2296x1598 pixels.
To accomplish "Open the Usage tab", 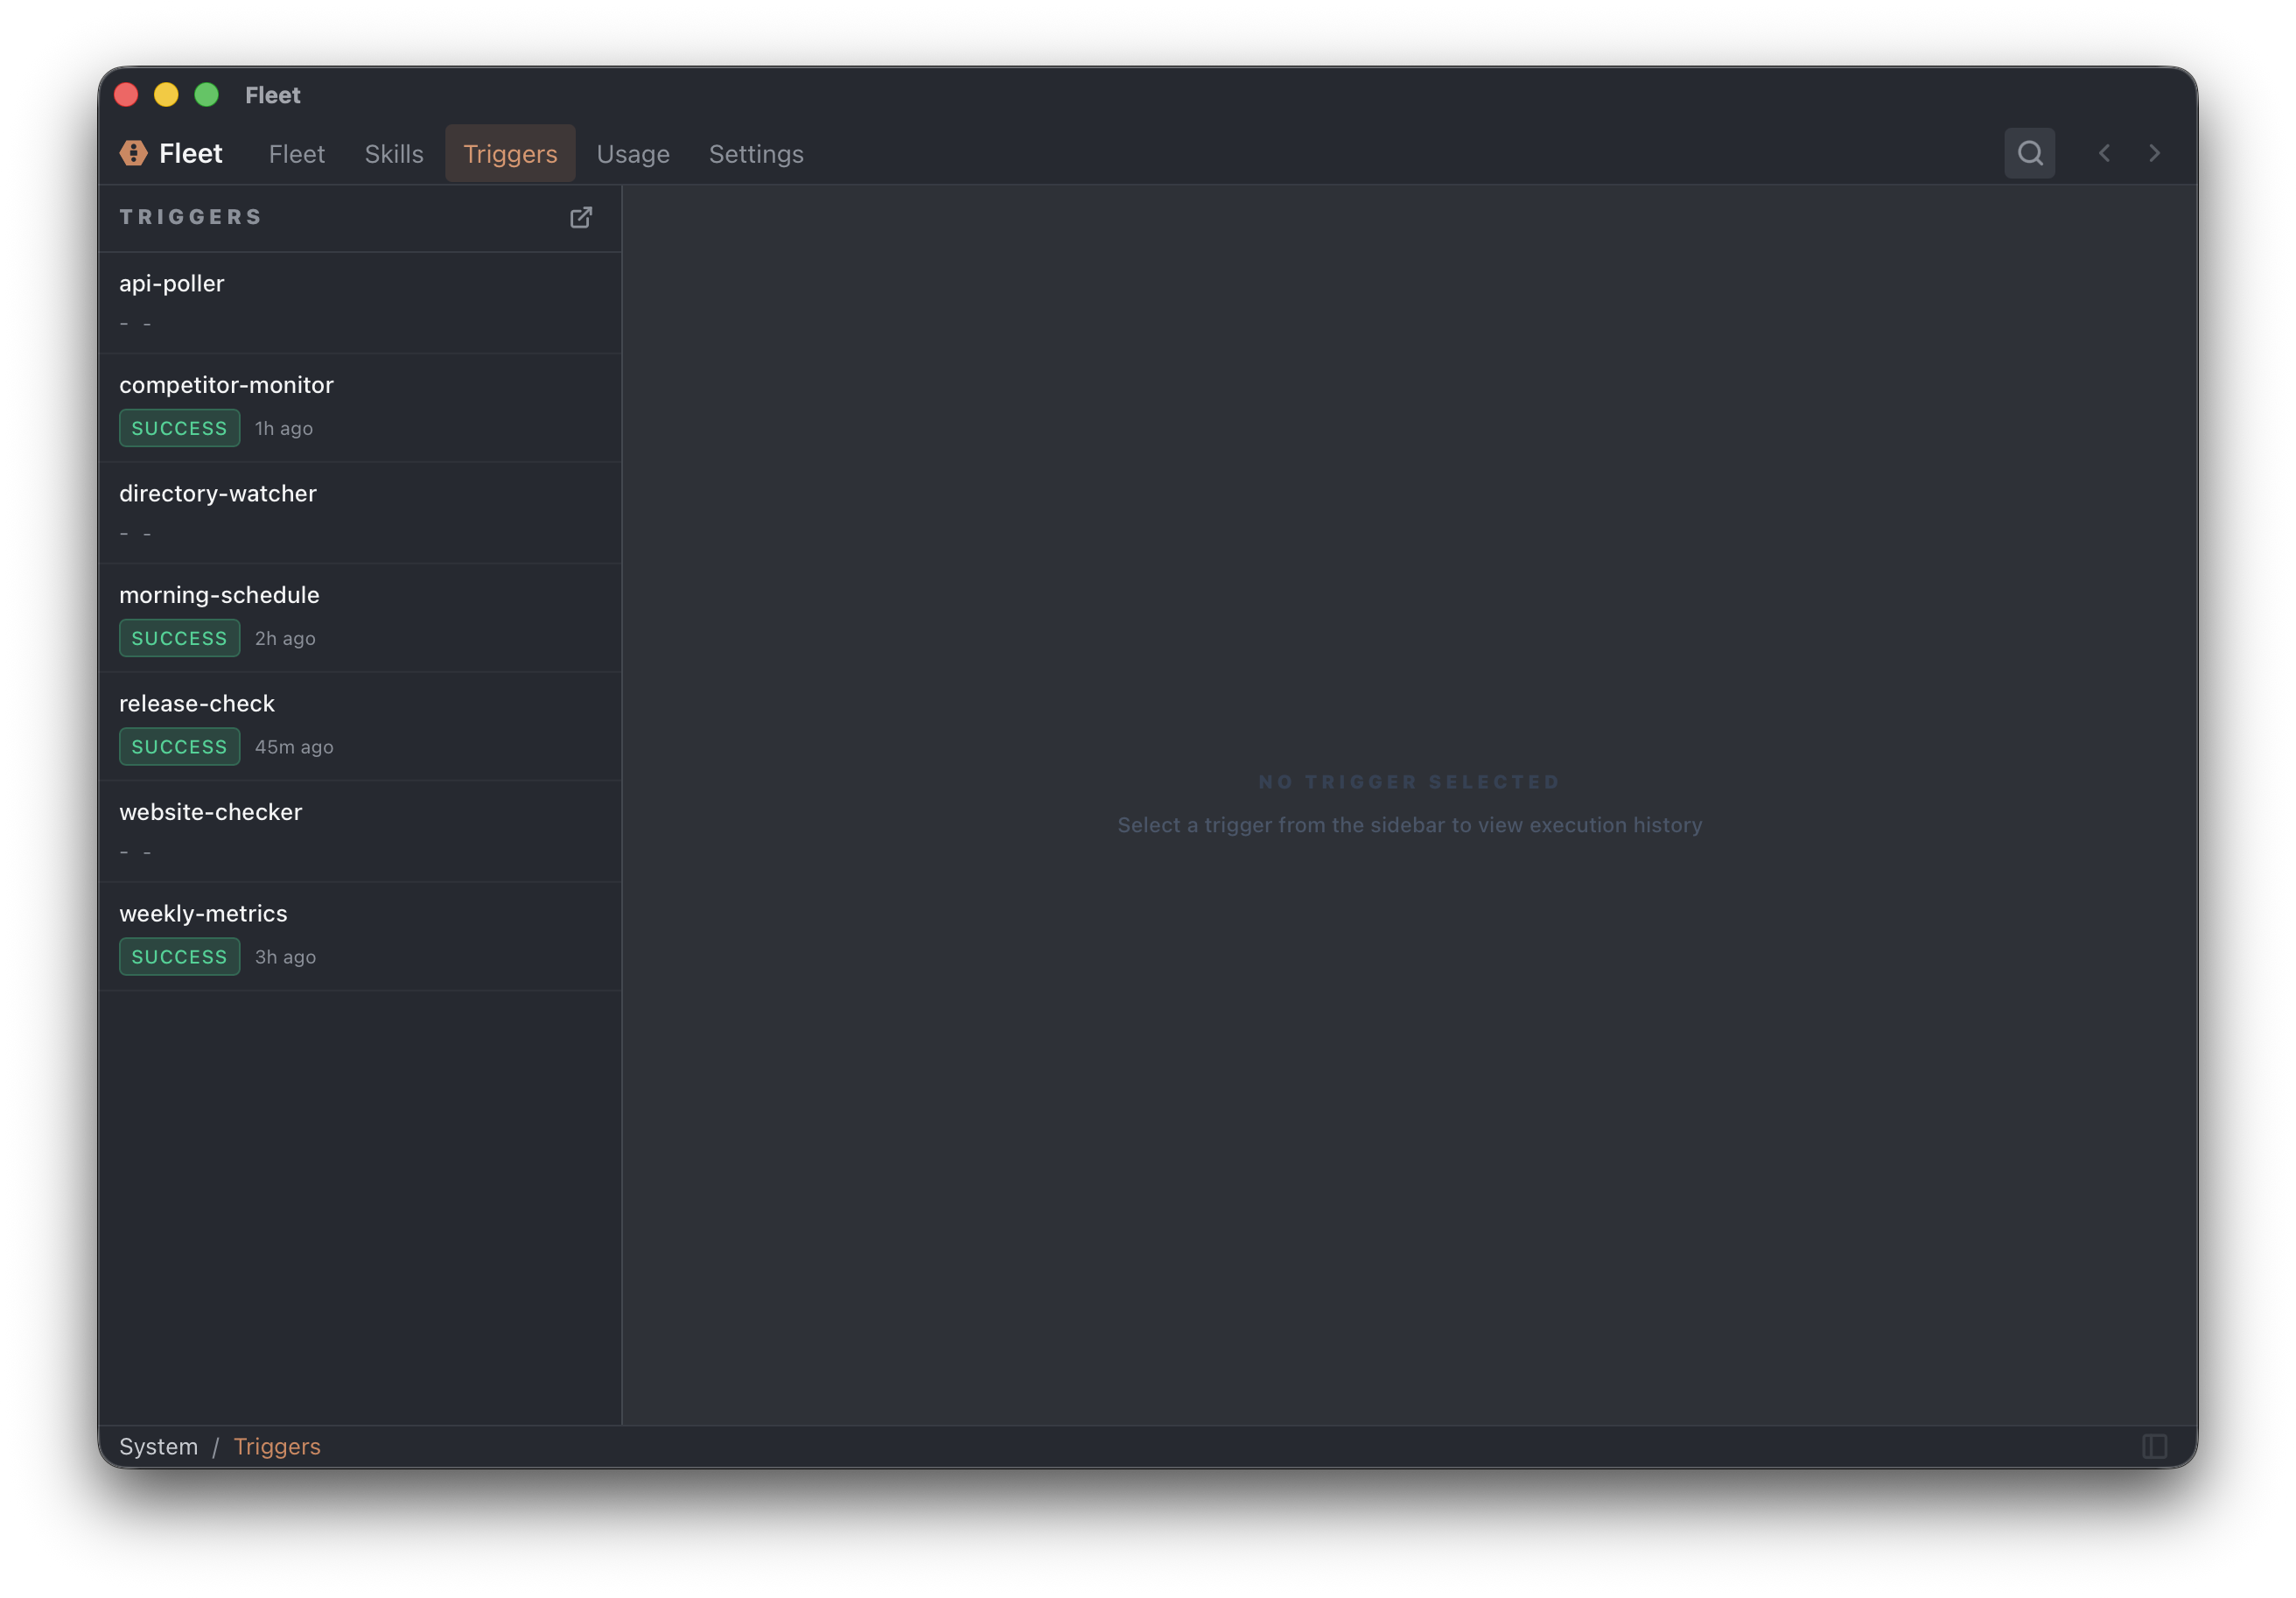I will pyautogui.click(x=633, y=154).
